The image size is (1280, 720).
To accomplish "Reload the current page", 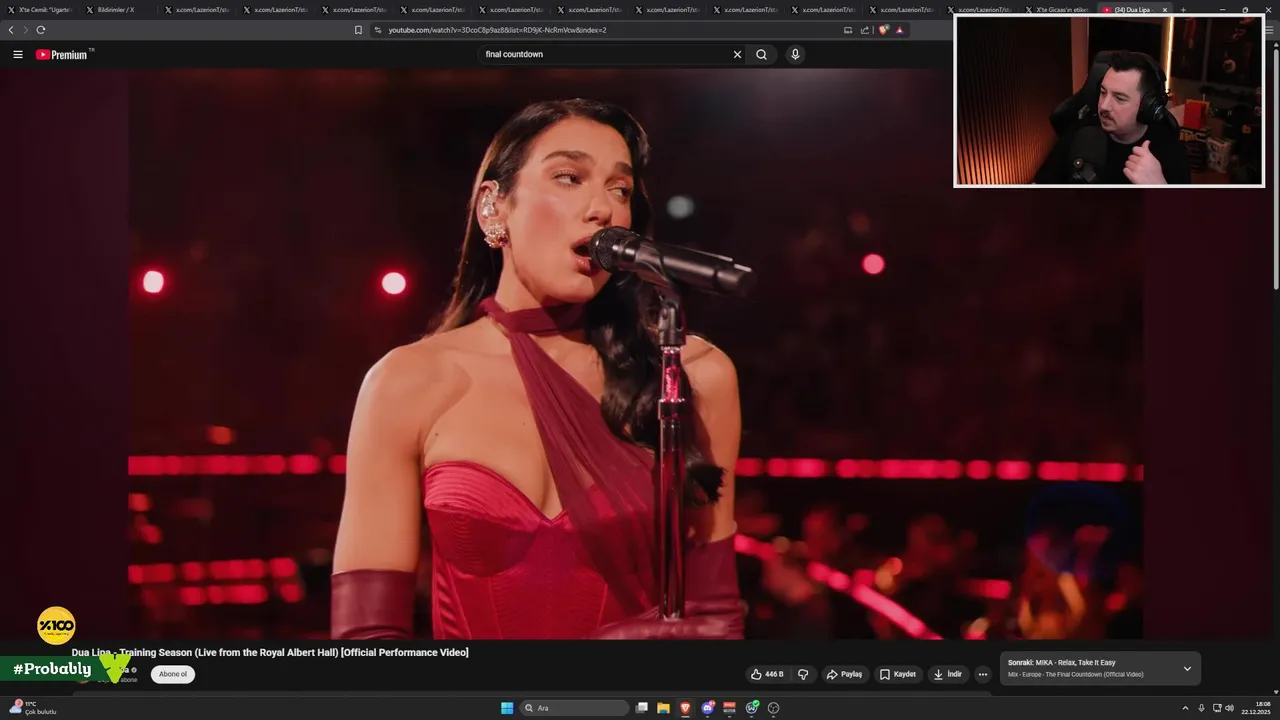I will 41,30.
